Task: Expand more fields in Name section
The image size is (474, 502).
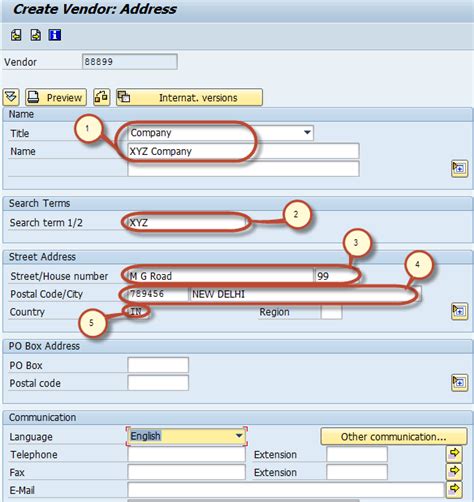Action: coord(459,169)
